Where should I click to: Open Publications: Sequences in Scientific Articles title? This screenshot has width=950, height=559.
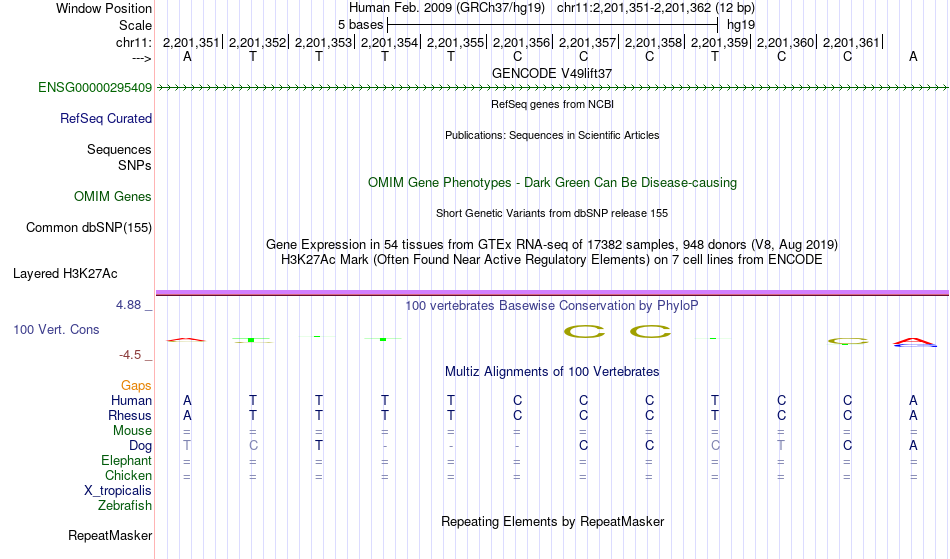(552, 135)
